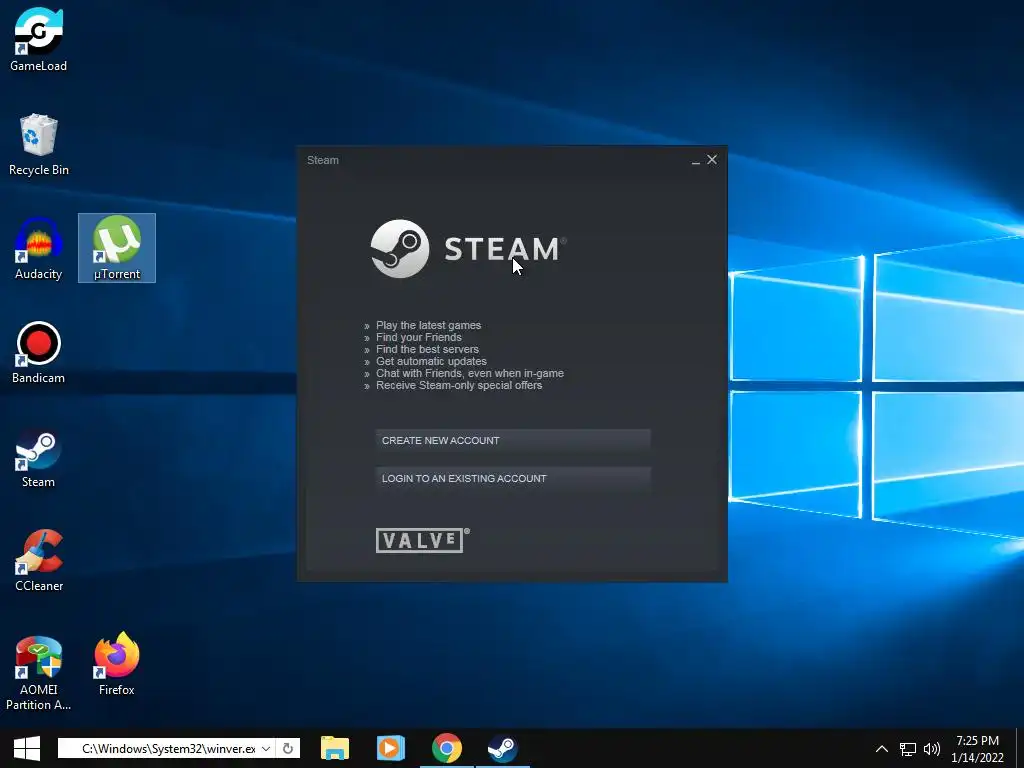Select the Bandicam desktop shortcut

point(39,353)
